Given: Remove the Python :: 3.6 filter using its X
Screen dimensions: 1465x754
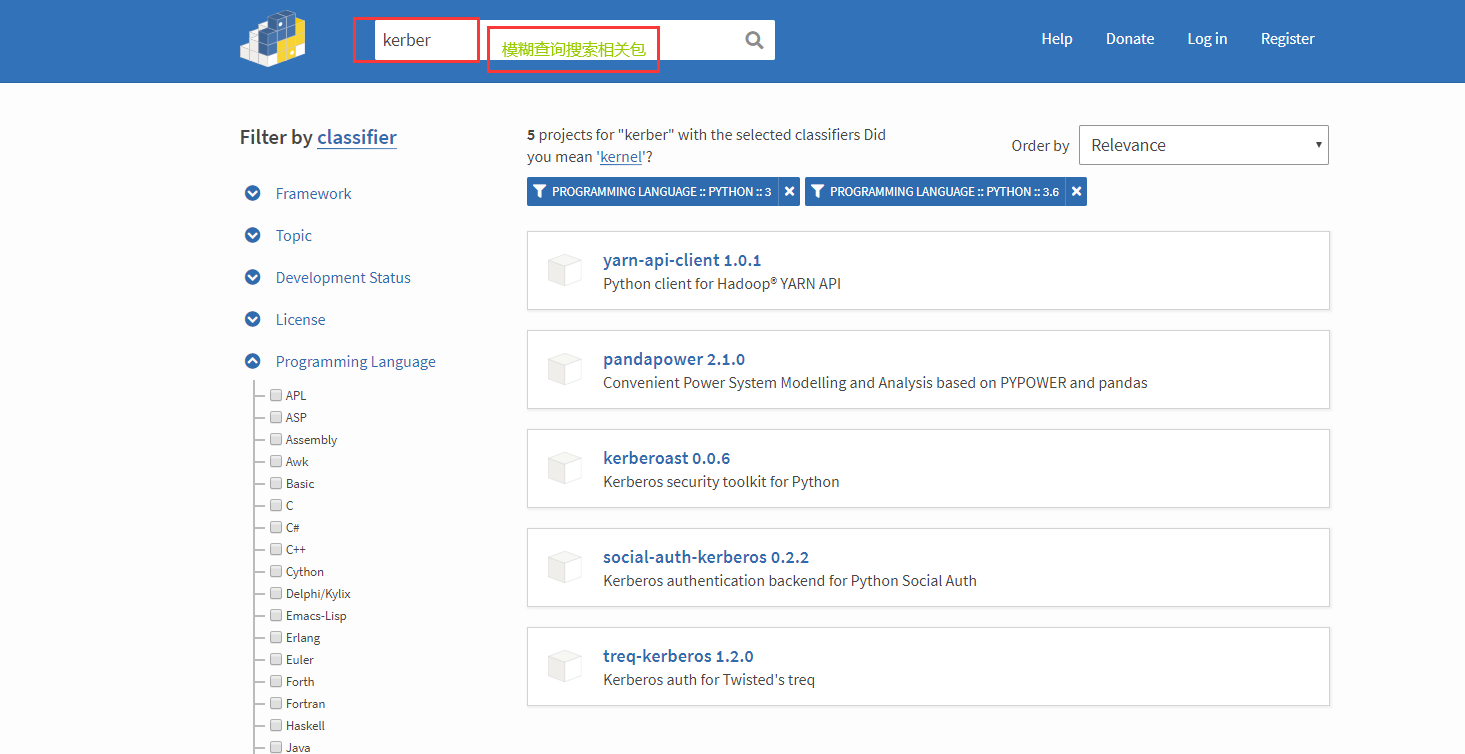Looking at the screenshot, I should pyautogui.click(x=1076, y=191).
